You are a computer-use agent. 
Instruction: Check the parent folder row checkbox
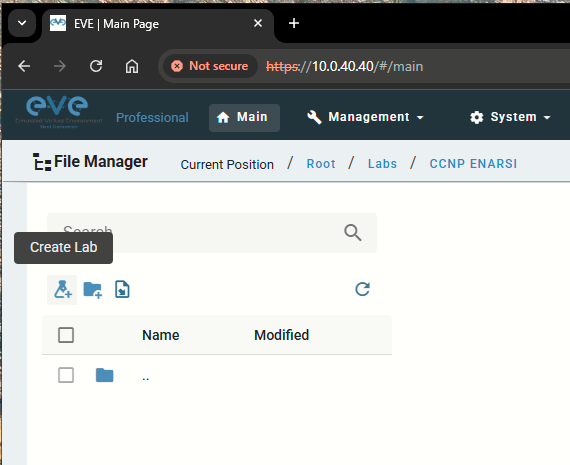pyautogui.click(x=66, y=375)
